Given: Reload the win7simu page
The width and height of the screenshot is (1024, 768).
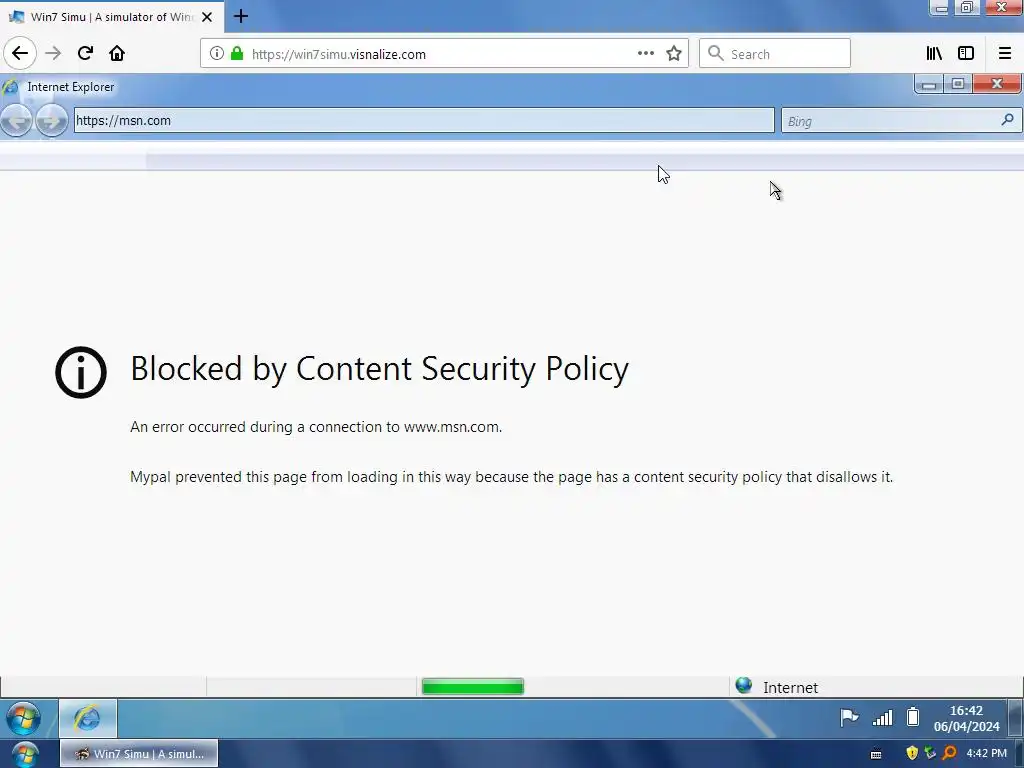Looking at the screenshot, I should coord(85,53).
